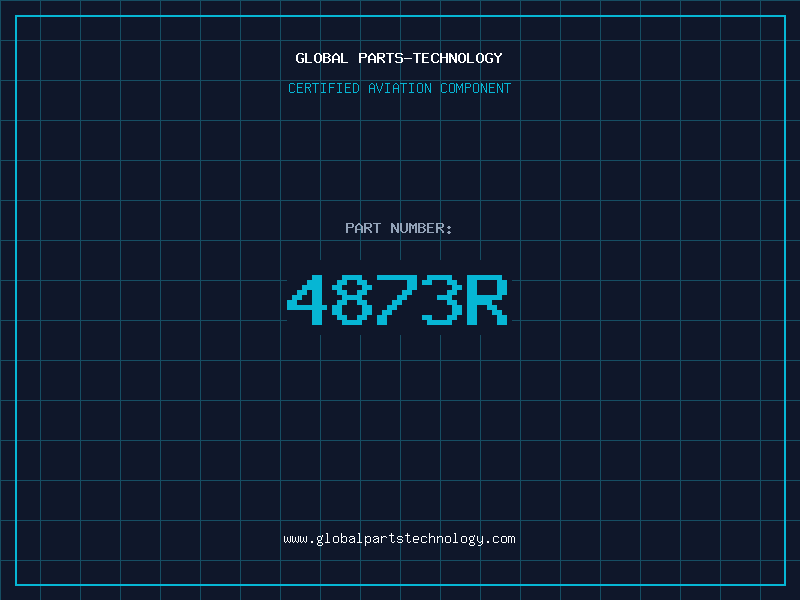The image size is (800, 600).
Task: Click the word PART in the label
Action: tap(363, 228)
